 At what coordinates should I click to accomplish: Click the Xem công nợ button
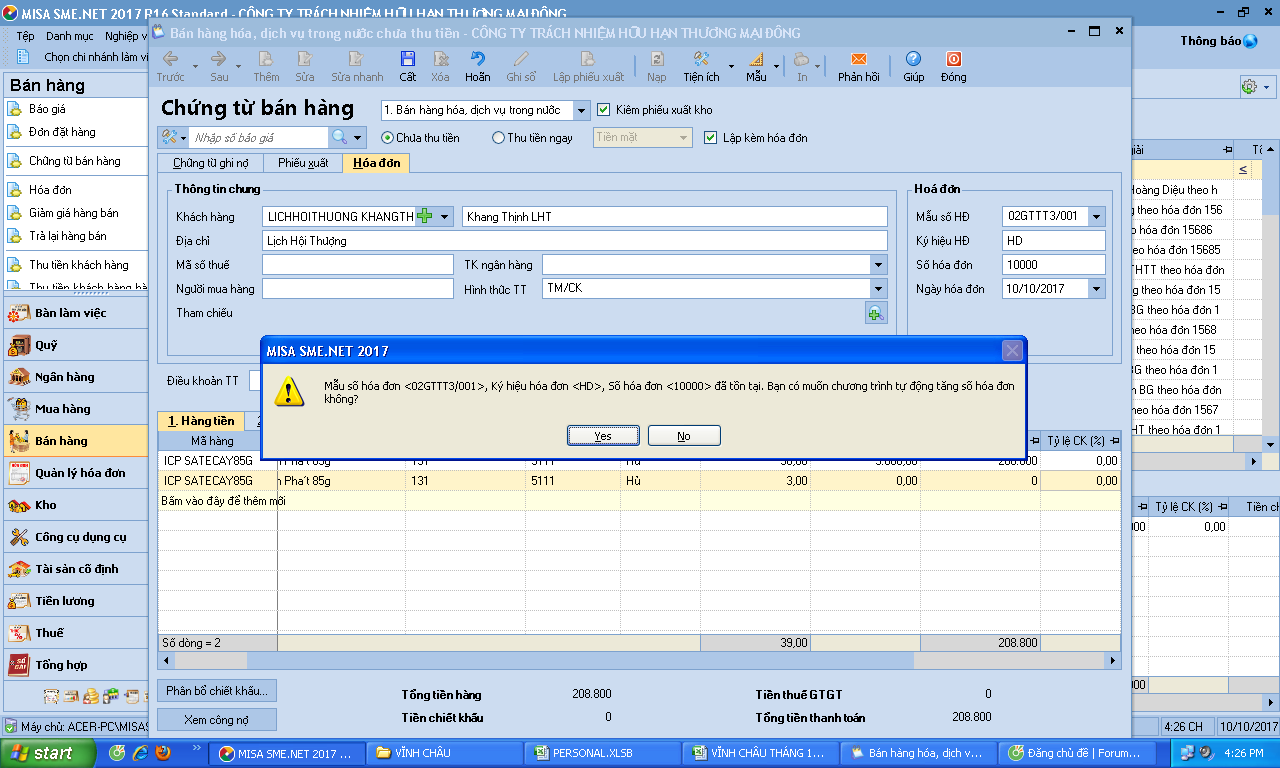coord(217,719)
